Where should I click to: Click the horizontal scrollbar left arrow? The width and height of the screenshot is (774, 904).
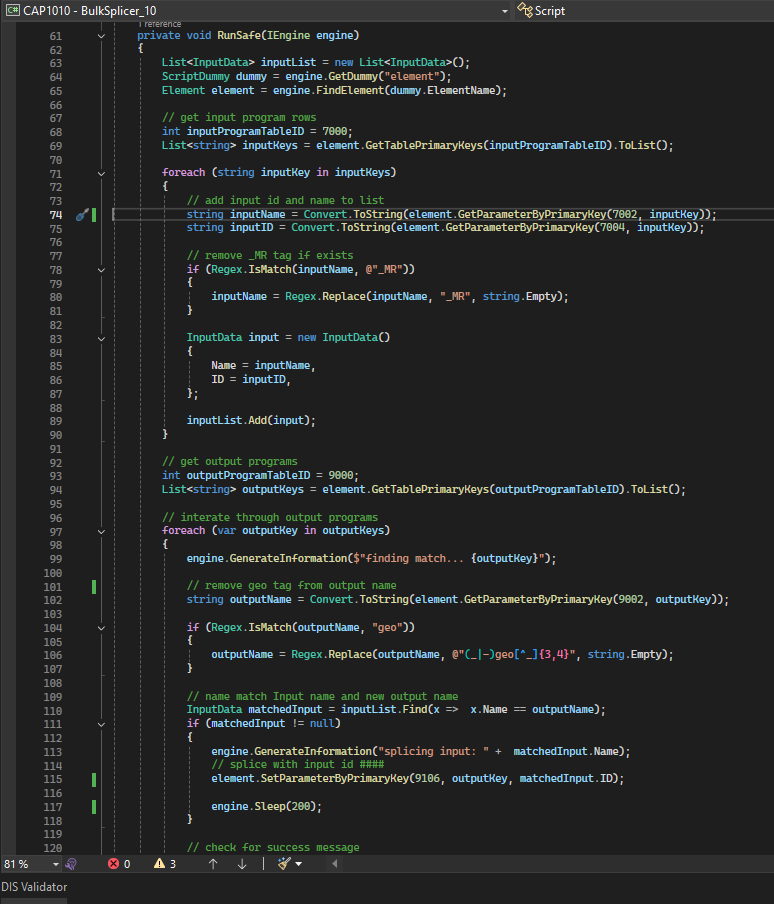click(x=334, y=864)
